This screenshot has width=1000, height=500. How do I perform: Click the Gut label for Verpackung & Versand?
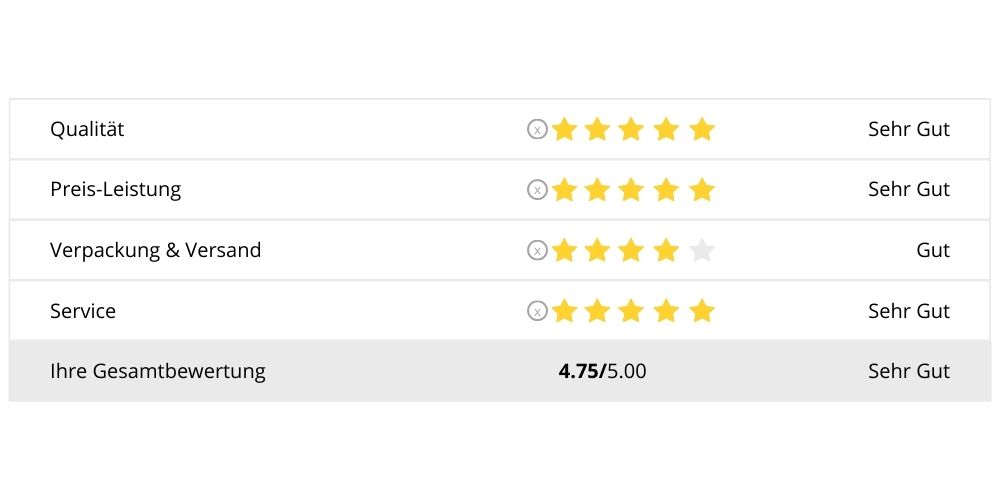pyautogui.click(x=932, y=250)
